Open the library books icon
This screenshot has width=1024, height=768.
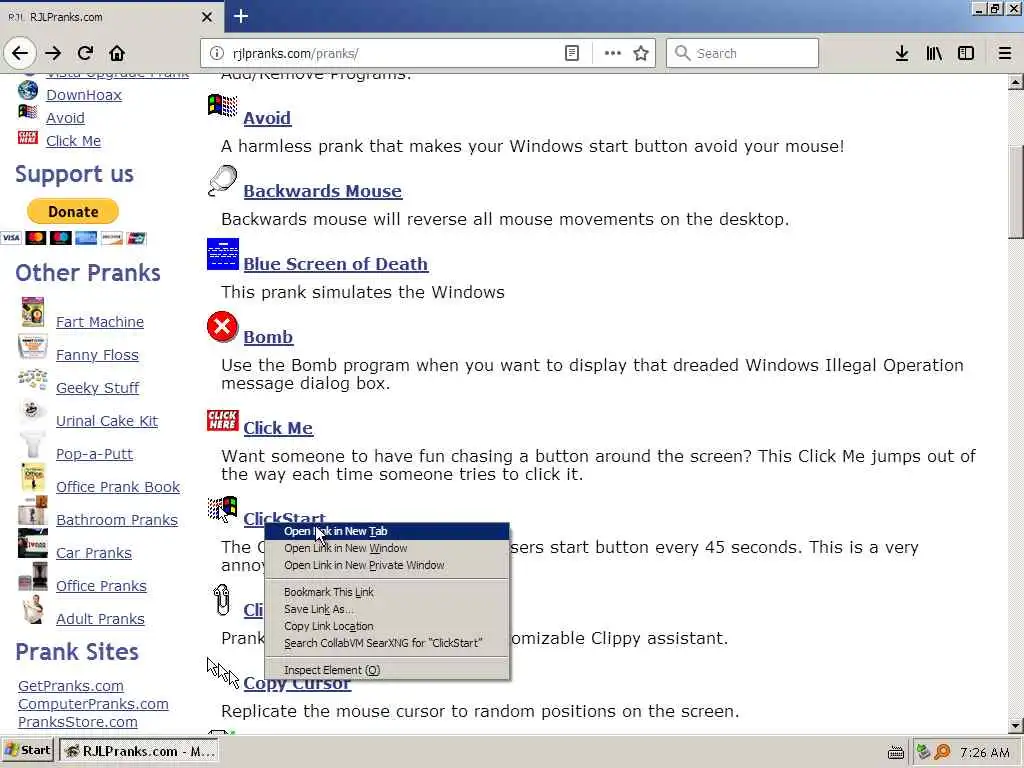934,53
